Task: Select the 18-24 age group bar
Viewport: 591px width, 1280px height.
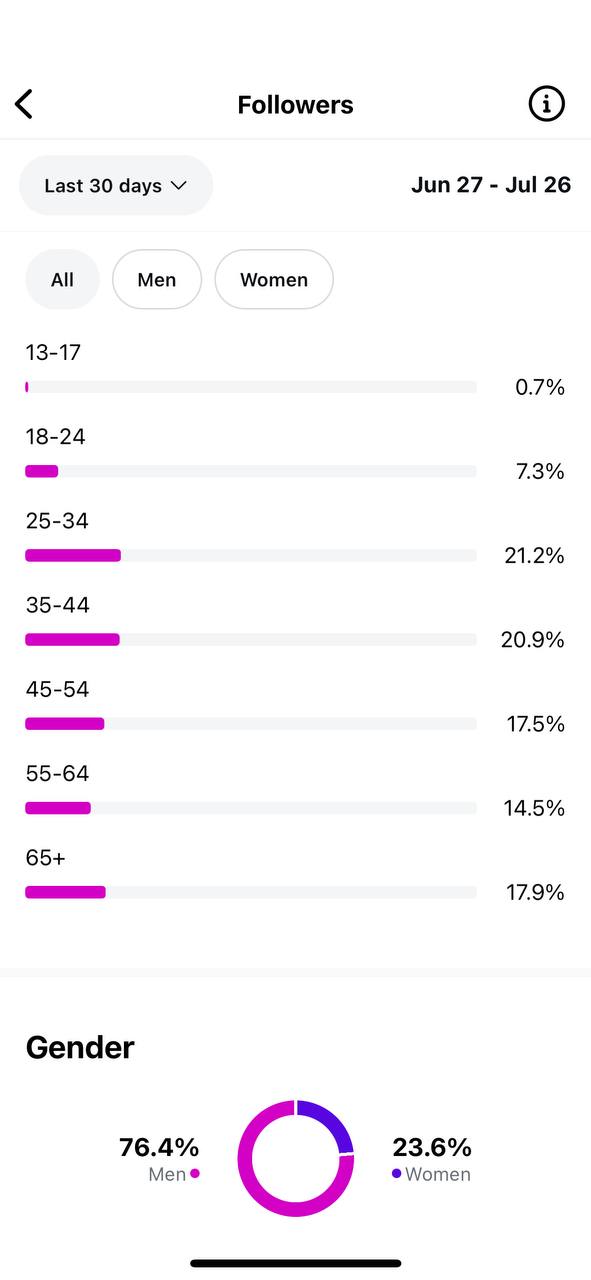Action: pos(251,471)
